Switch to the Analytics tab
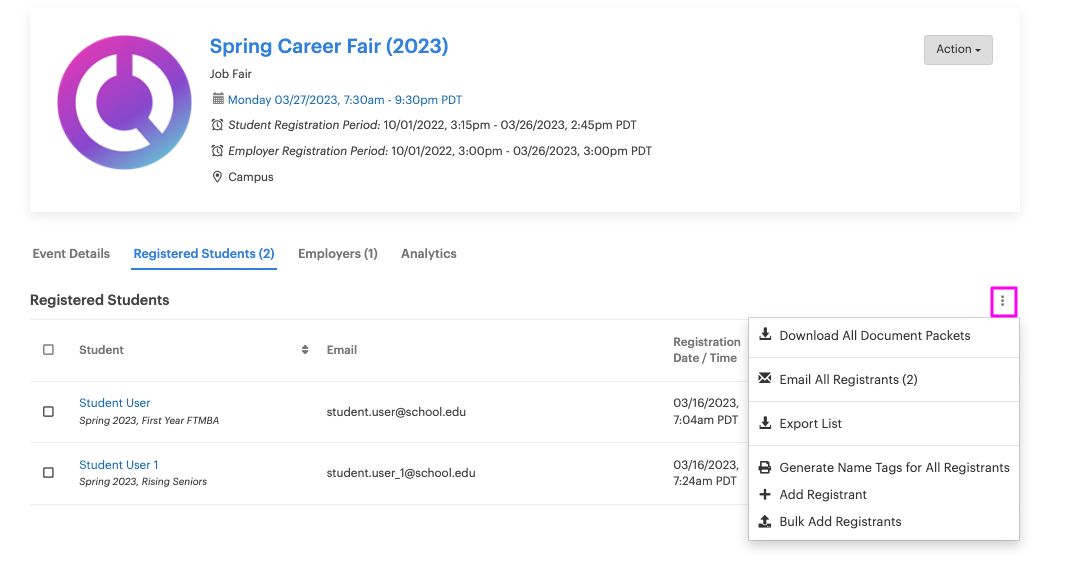Screen dimensions: 1090x567 428,254
